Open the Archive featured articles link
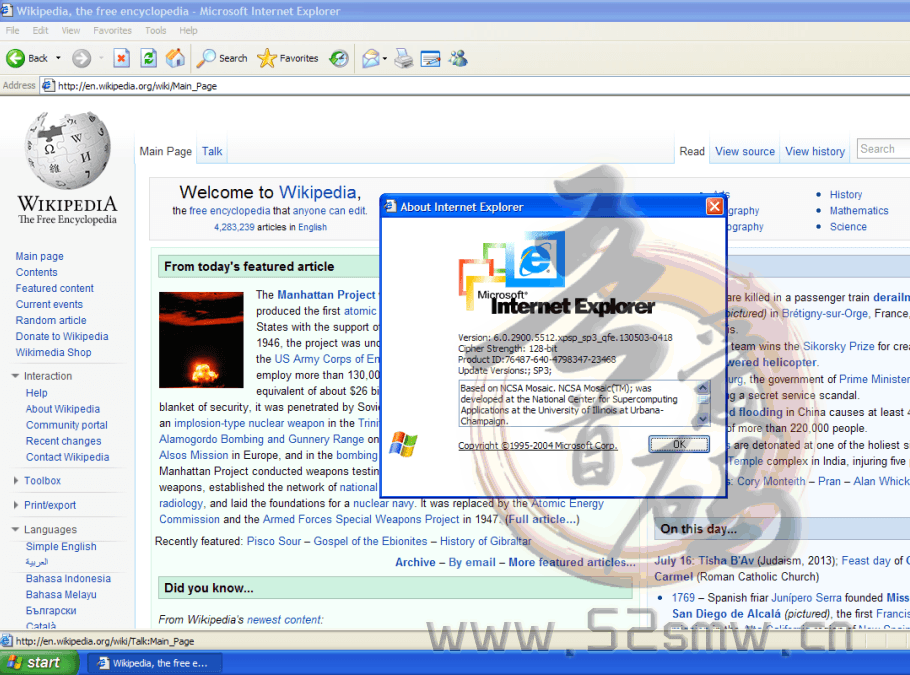The image size is (910, 675). tap(415, 562)
